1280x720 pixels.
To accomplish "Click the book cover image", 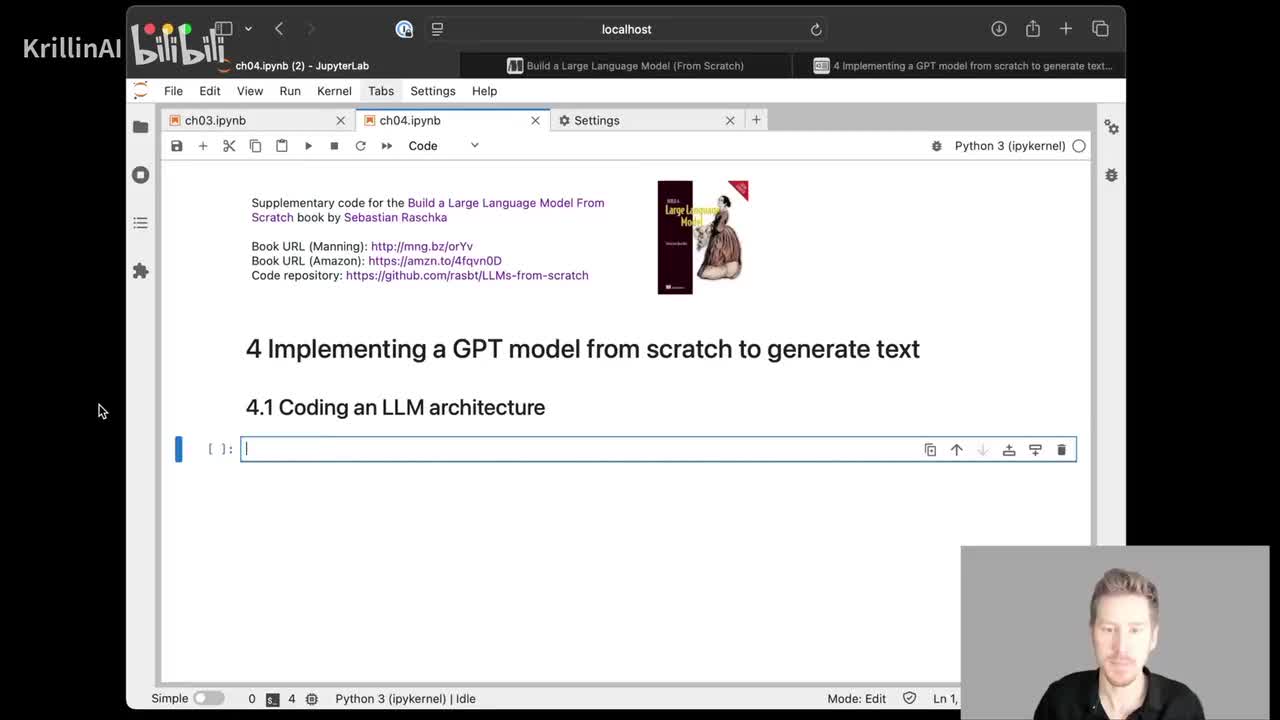I will coord(703,237).
